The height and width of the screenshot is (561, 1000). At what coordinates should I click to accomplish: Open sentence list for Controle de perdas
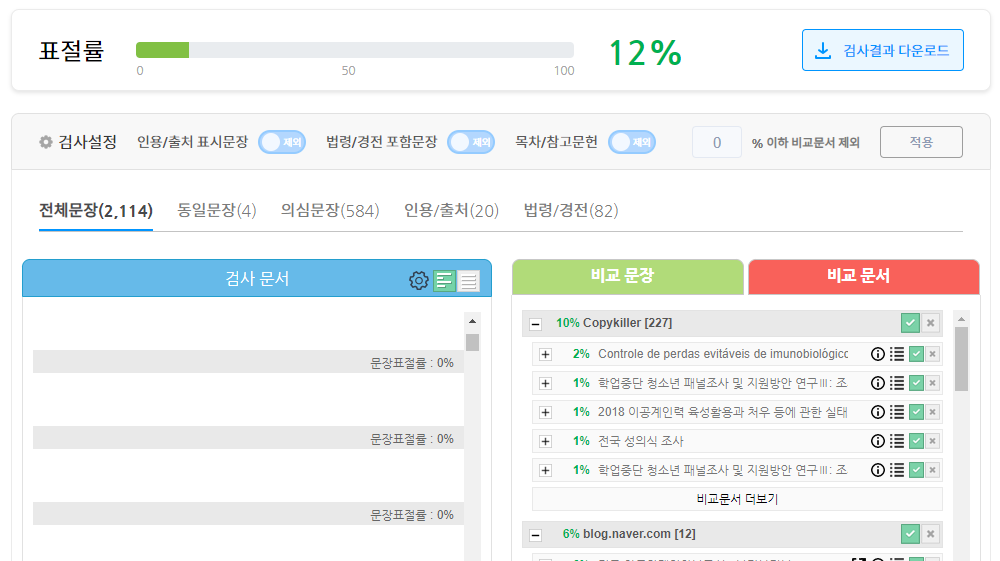(897, 354)
